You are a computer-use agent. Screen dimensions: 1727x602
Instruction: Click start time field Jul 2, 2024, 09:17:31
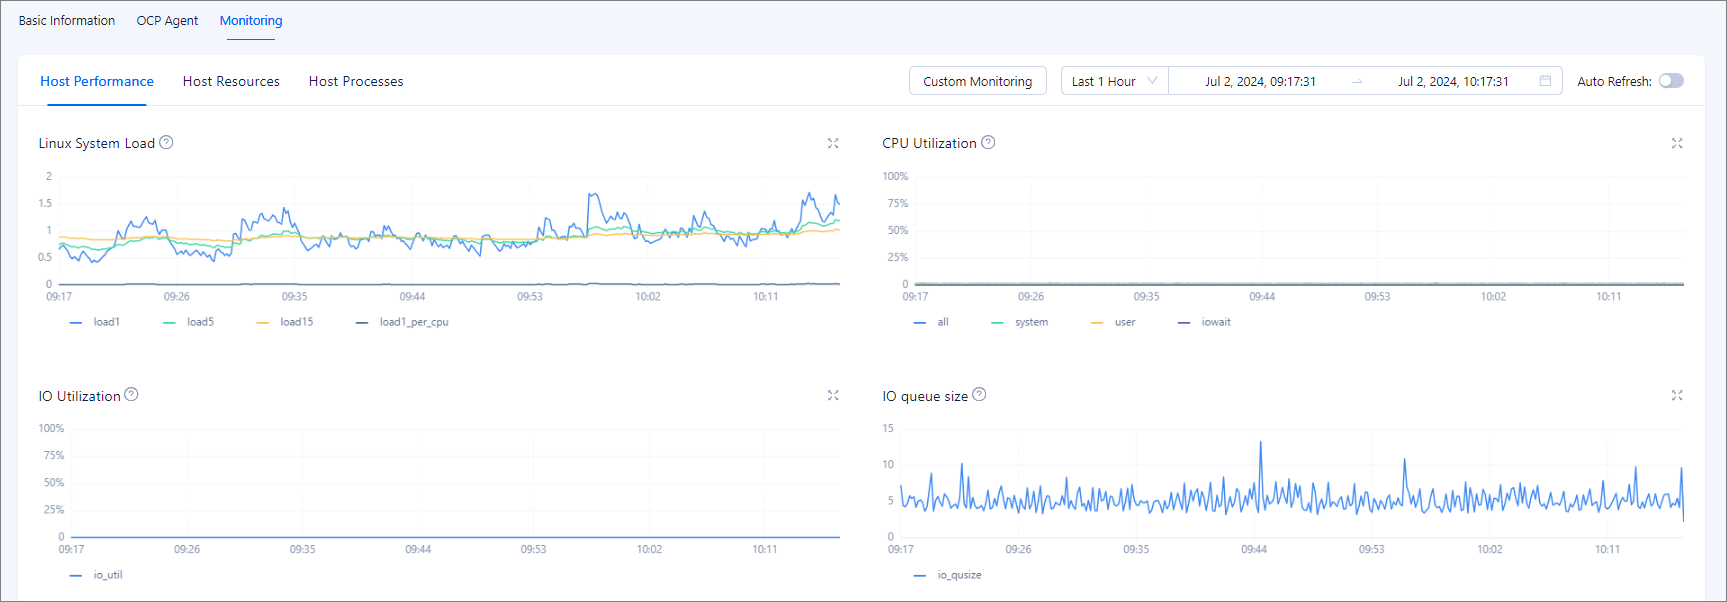click(x=1260, y=81)
